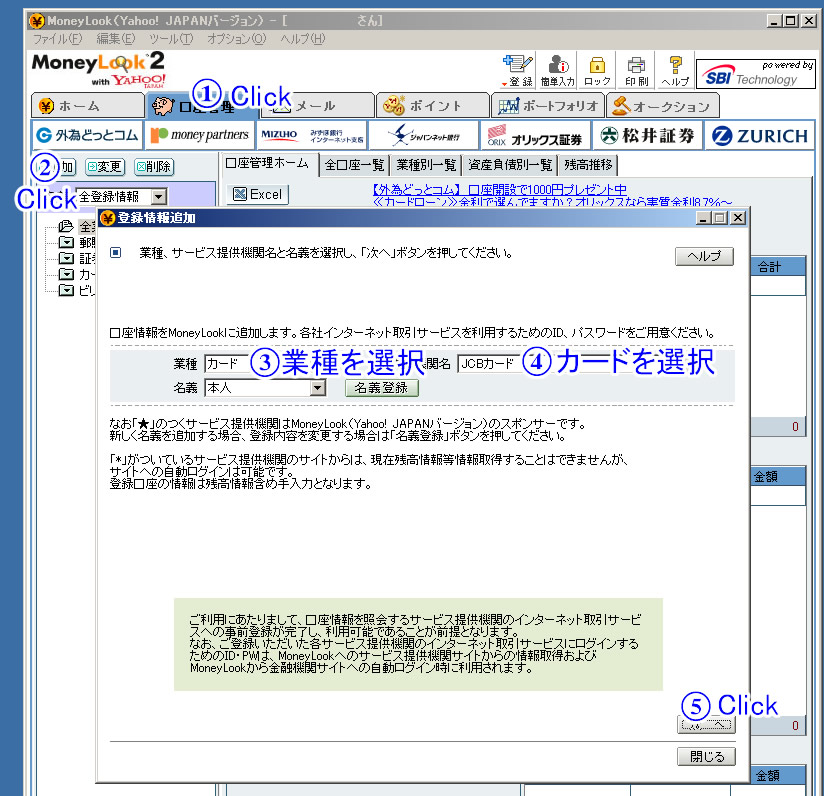
Task: Expand the tree folder starting with 郵
Action: click(66, 242)
